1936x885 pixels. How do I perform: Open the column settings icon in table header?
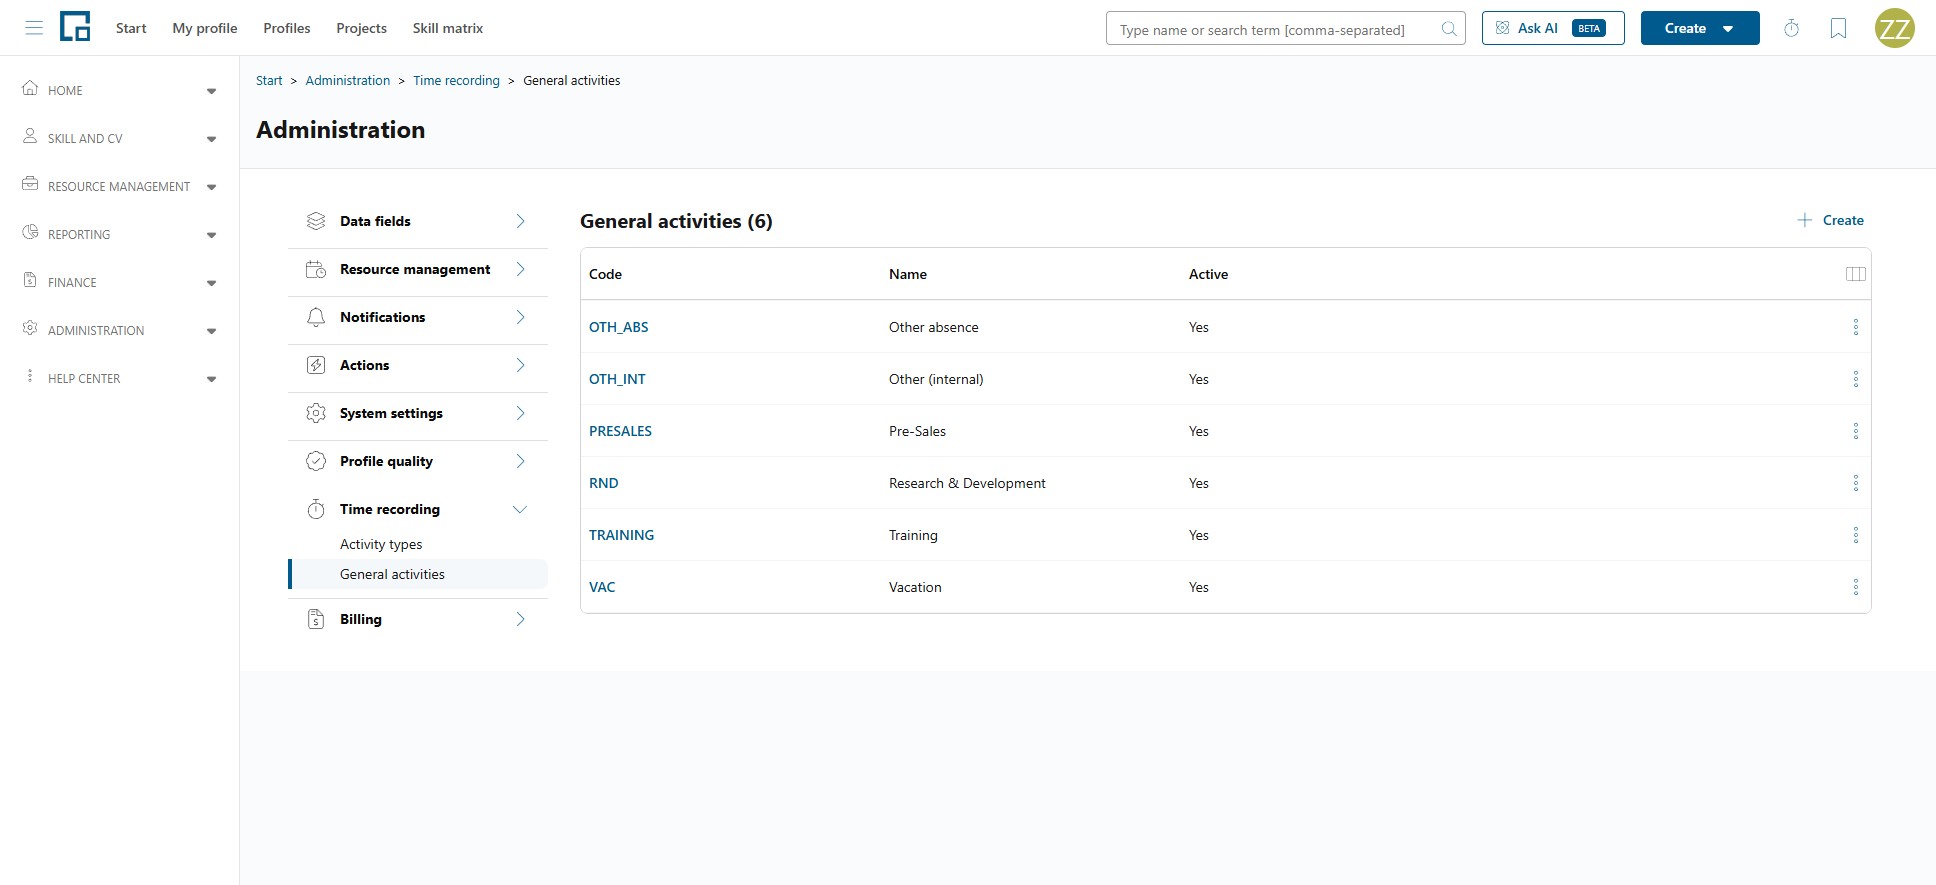1856,274
